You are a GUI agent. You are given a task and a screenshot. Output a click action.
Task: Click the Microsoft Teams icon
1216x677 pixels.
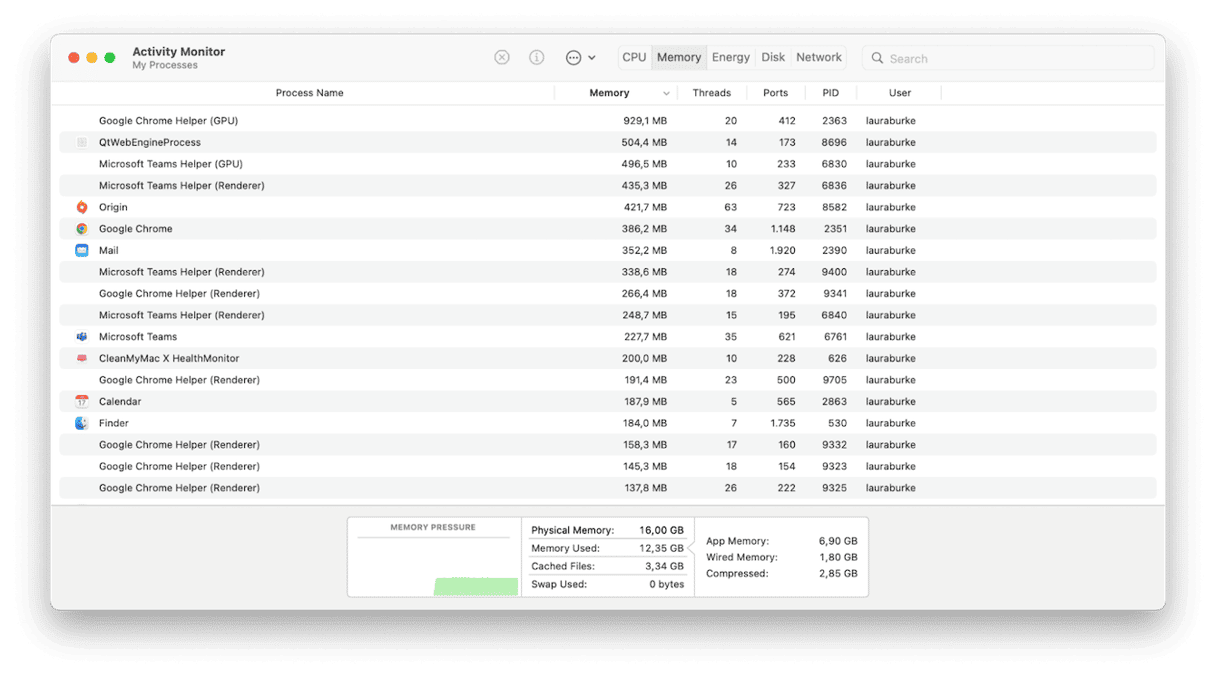point(82,336)
